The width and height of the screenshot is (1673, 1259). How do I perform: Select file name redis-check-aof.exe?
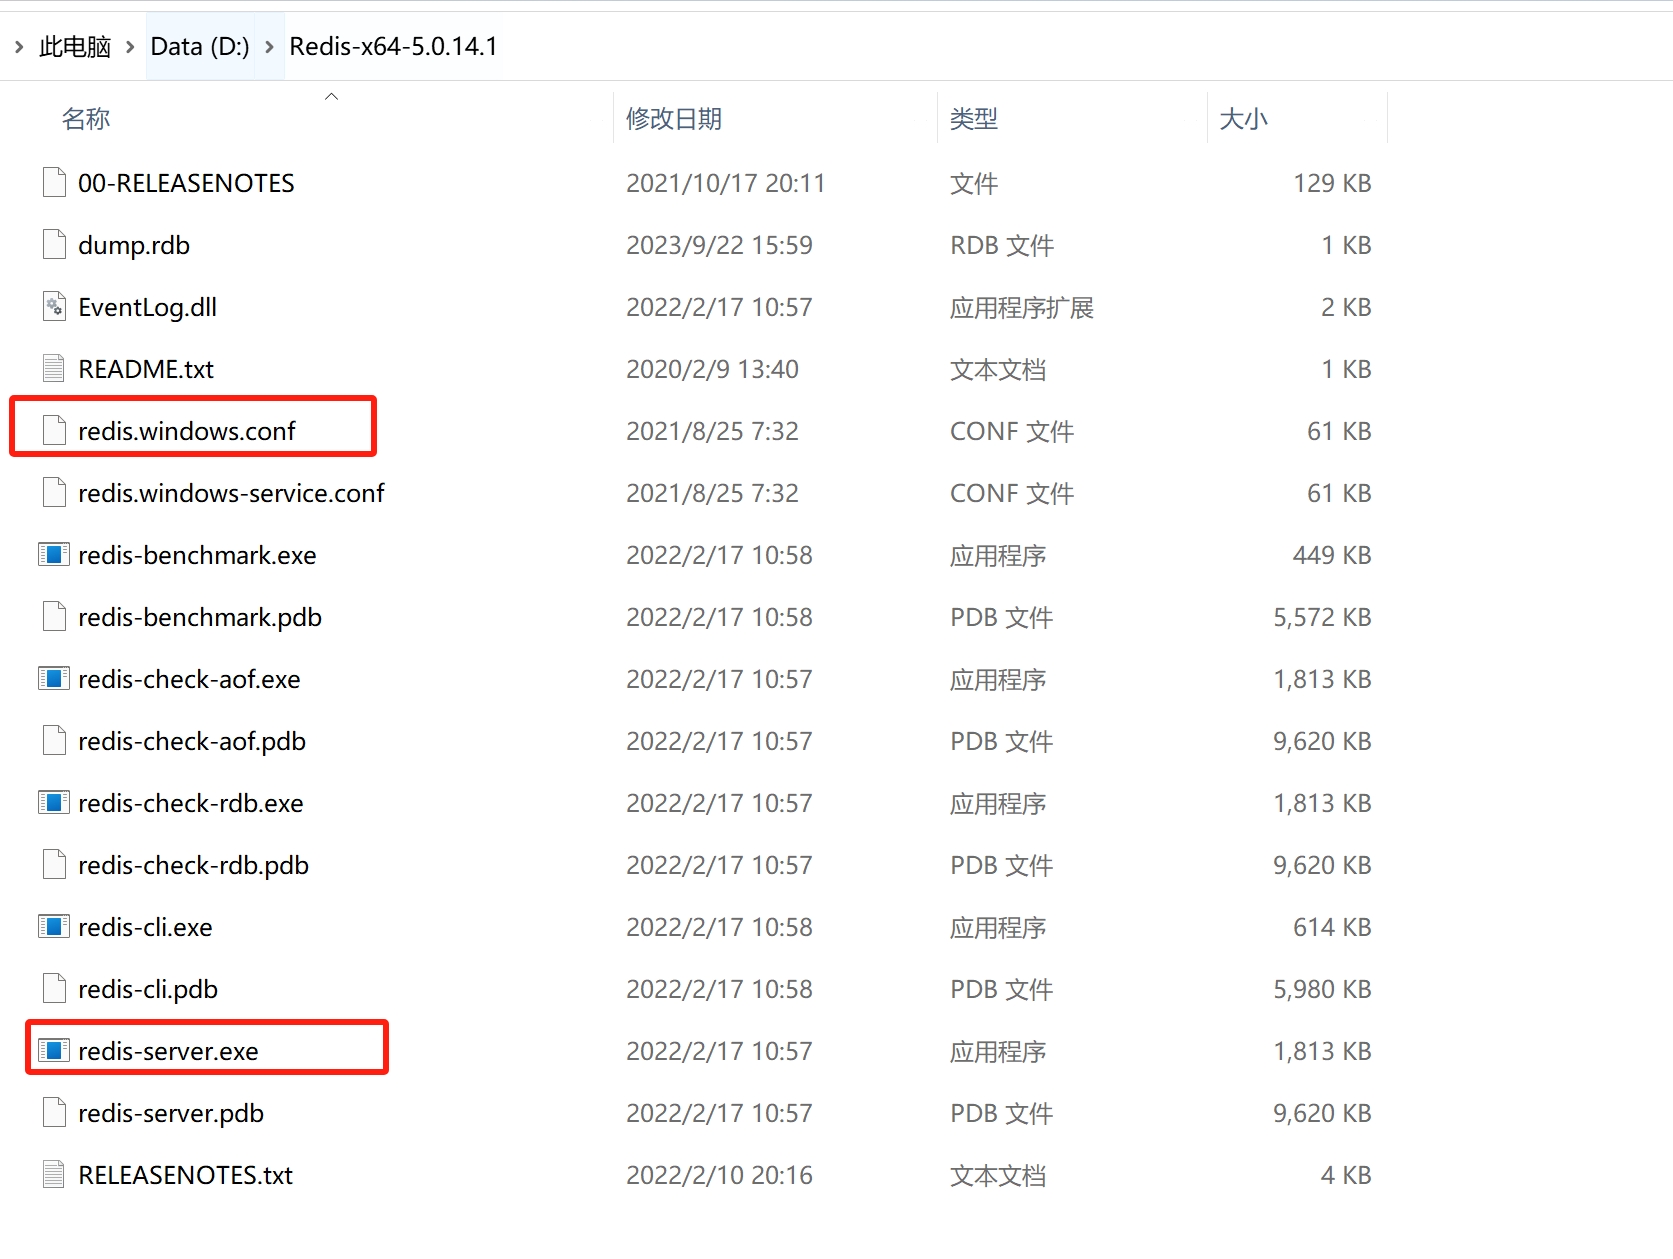pyautogui.click(x=189, y=679)
